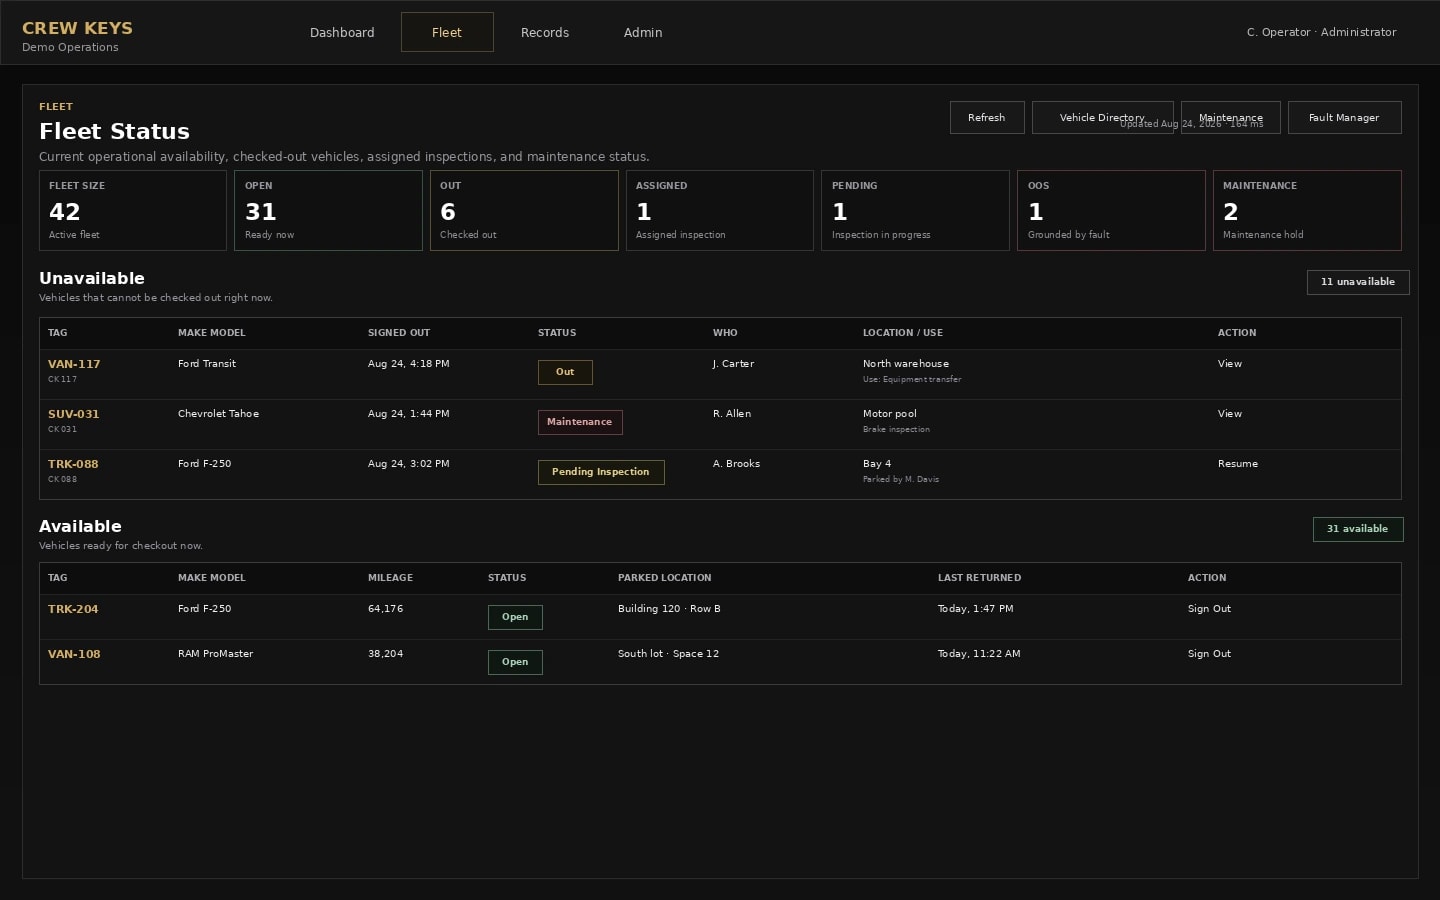Image resolution: width=1440 pixels, height=900 pixels.
Task: Click the CREW KEYS logo
Action: point(77,28)
